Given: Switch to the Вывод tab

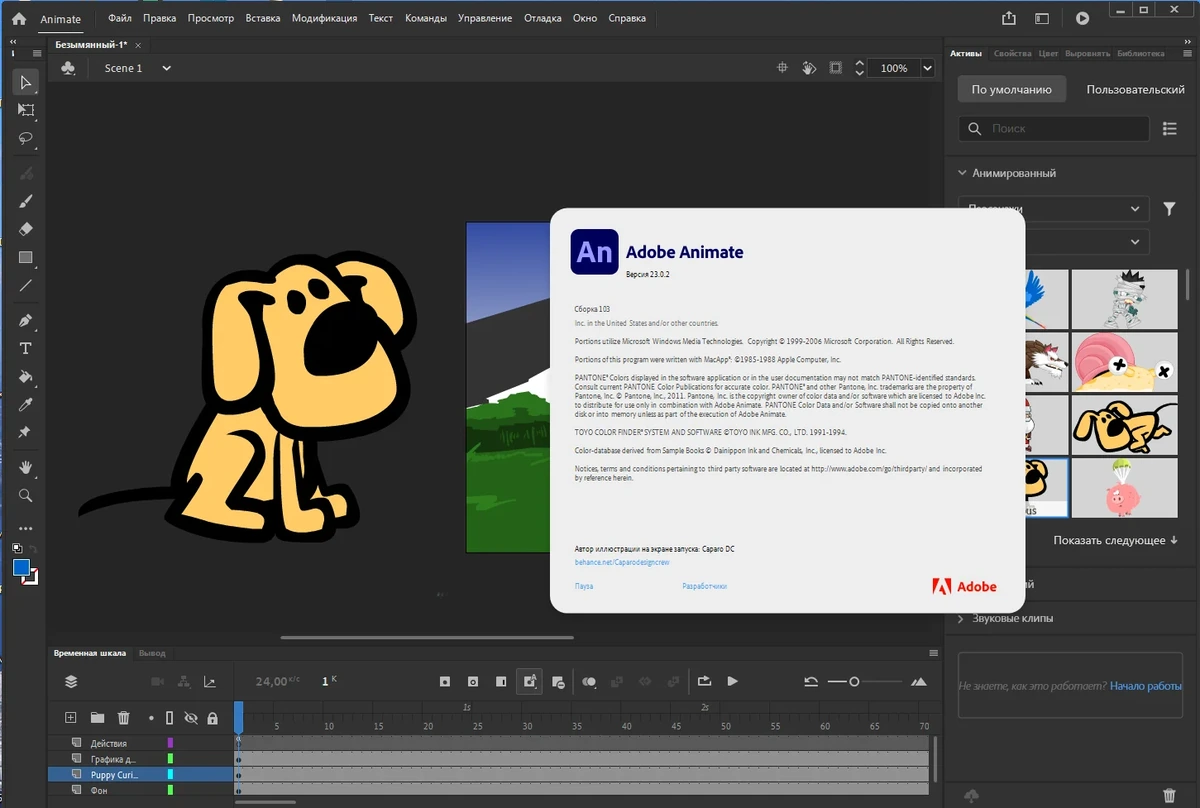Looking at the screenshot, I should click(x=152, y=653).
